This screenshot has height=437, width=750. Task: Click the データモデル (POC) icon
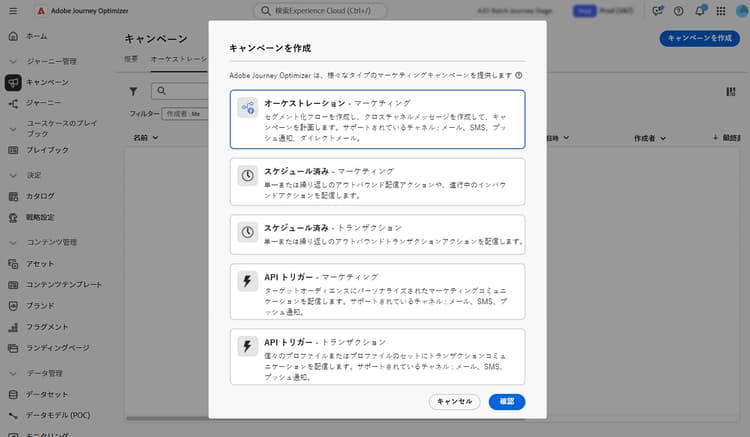pyautogui.click(x=13, y=415)
